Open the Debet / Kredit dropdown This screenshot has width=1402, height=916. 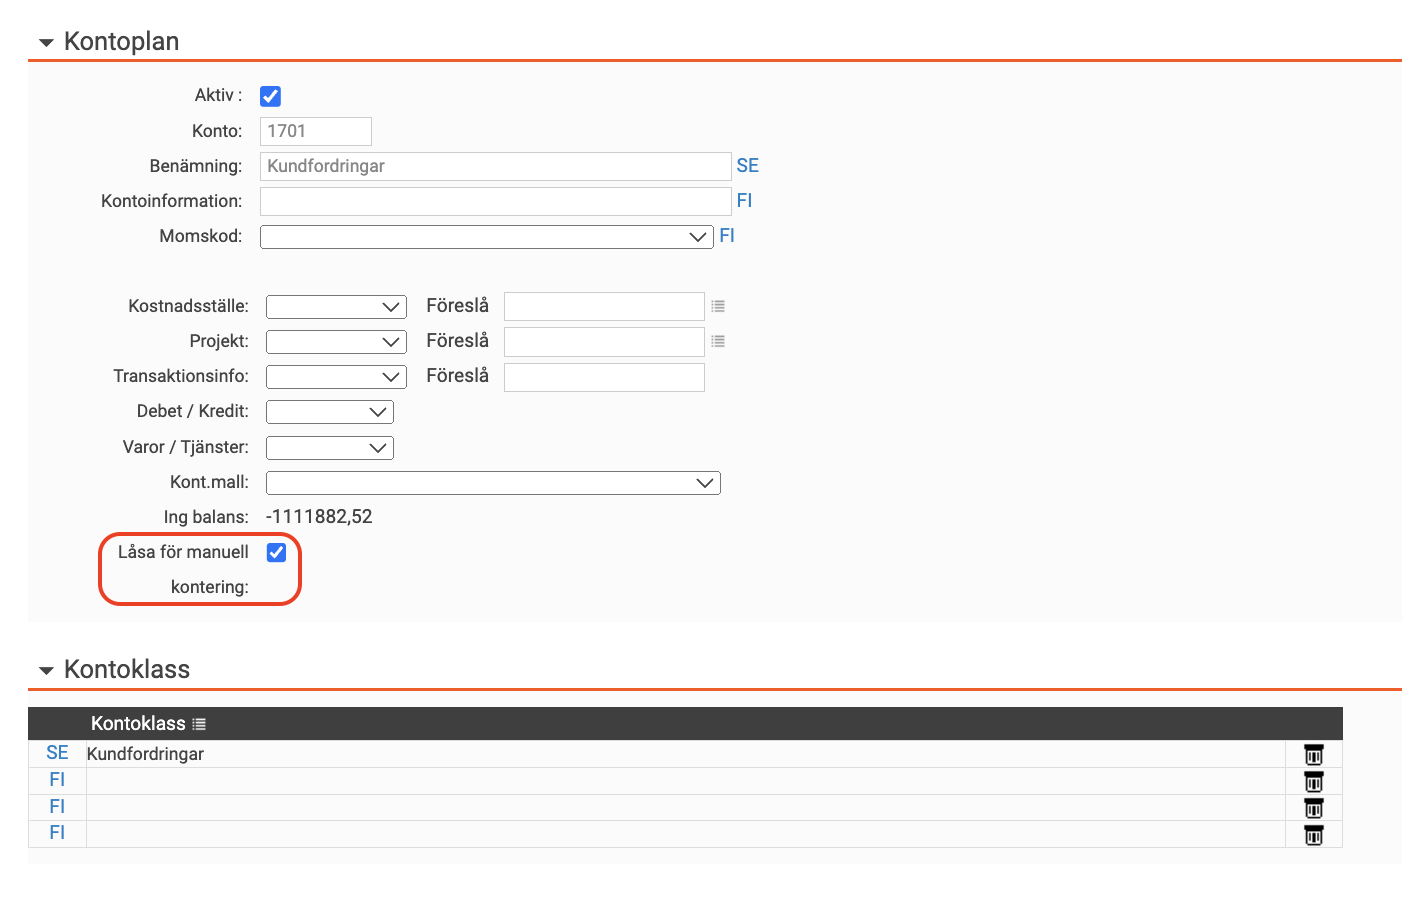tap(329, 412)
